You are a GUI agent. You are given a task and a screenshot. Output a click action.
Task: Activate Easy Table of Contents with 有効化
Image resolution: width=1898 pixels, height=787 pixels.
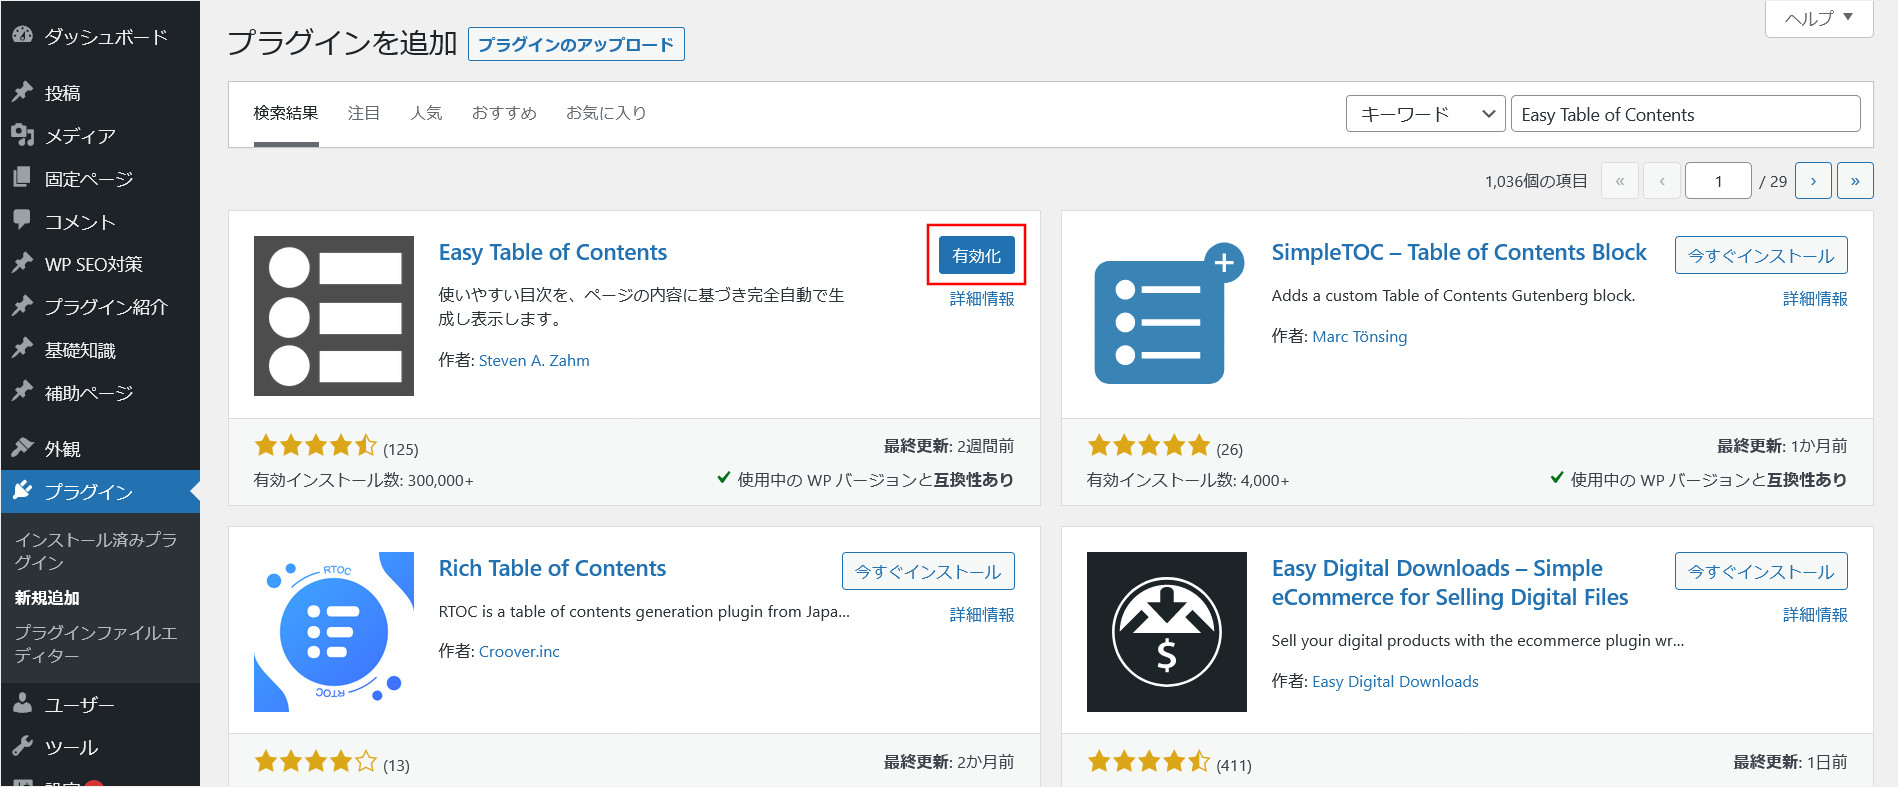[976, 256]
